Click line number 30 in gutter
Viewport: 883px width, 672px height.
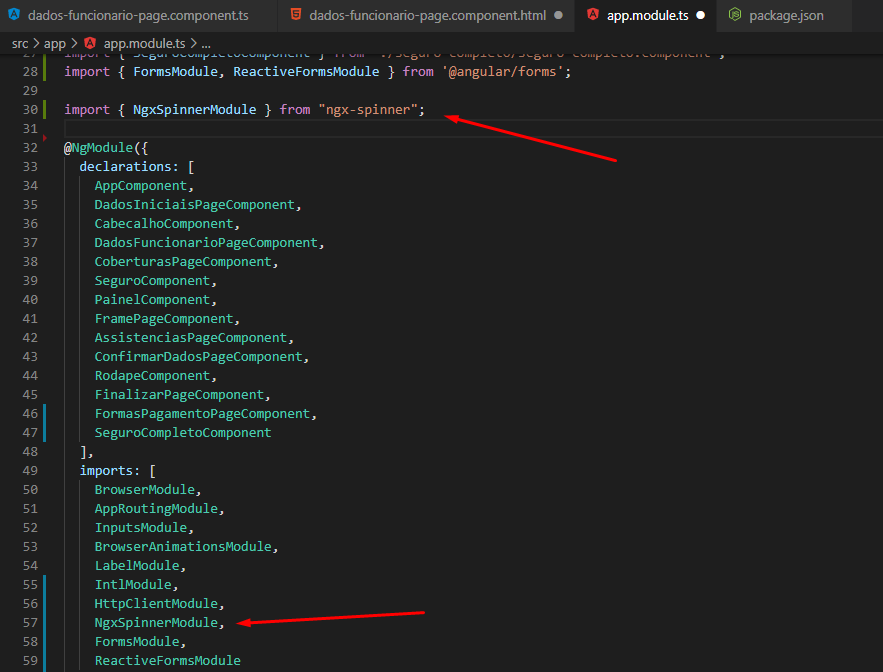point(30,109)
